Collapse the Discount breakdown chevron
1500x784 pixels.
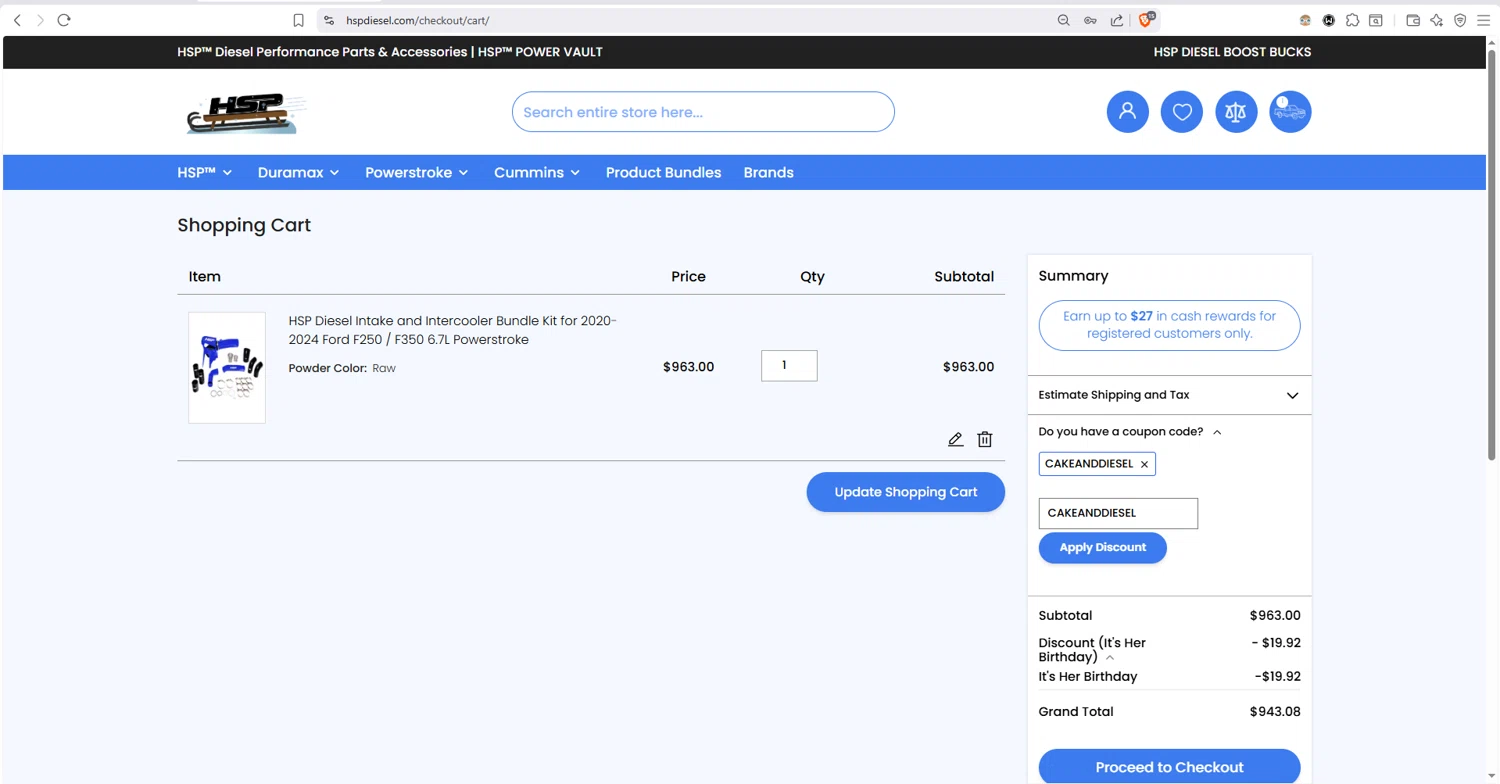click(1110, 658)
